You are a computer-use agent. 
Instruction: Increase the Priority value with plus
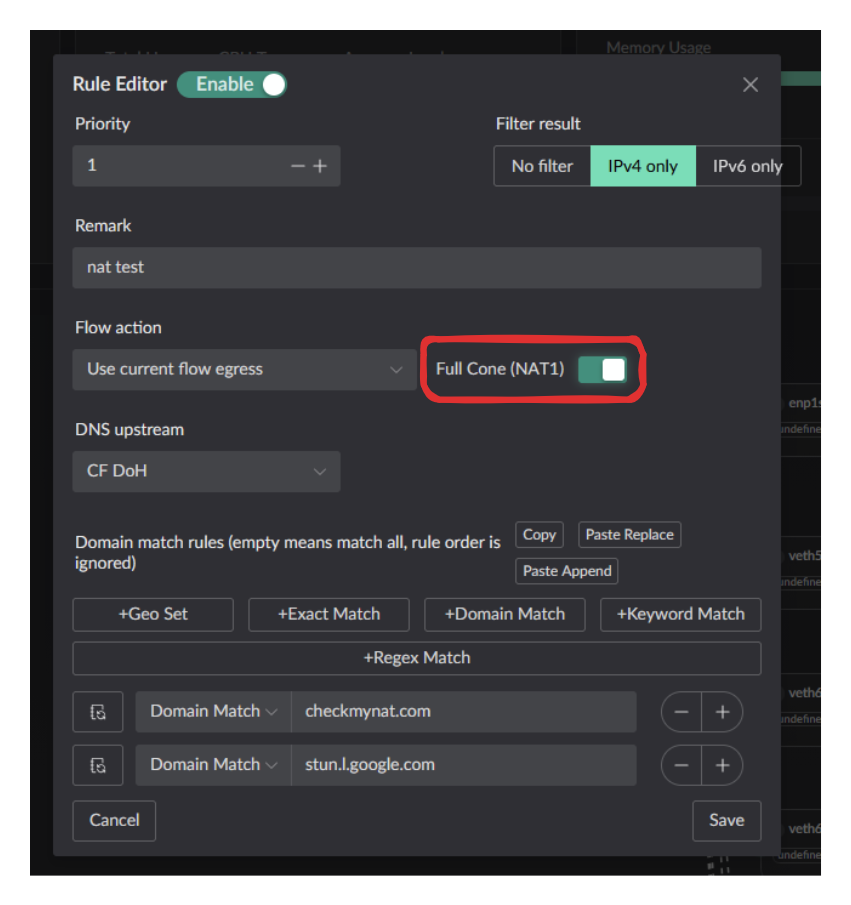[x=320, y=166]
